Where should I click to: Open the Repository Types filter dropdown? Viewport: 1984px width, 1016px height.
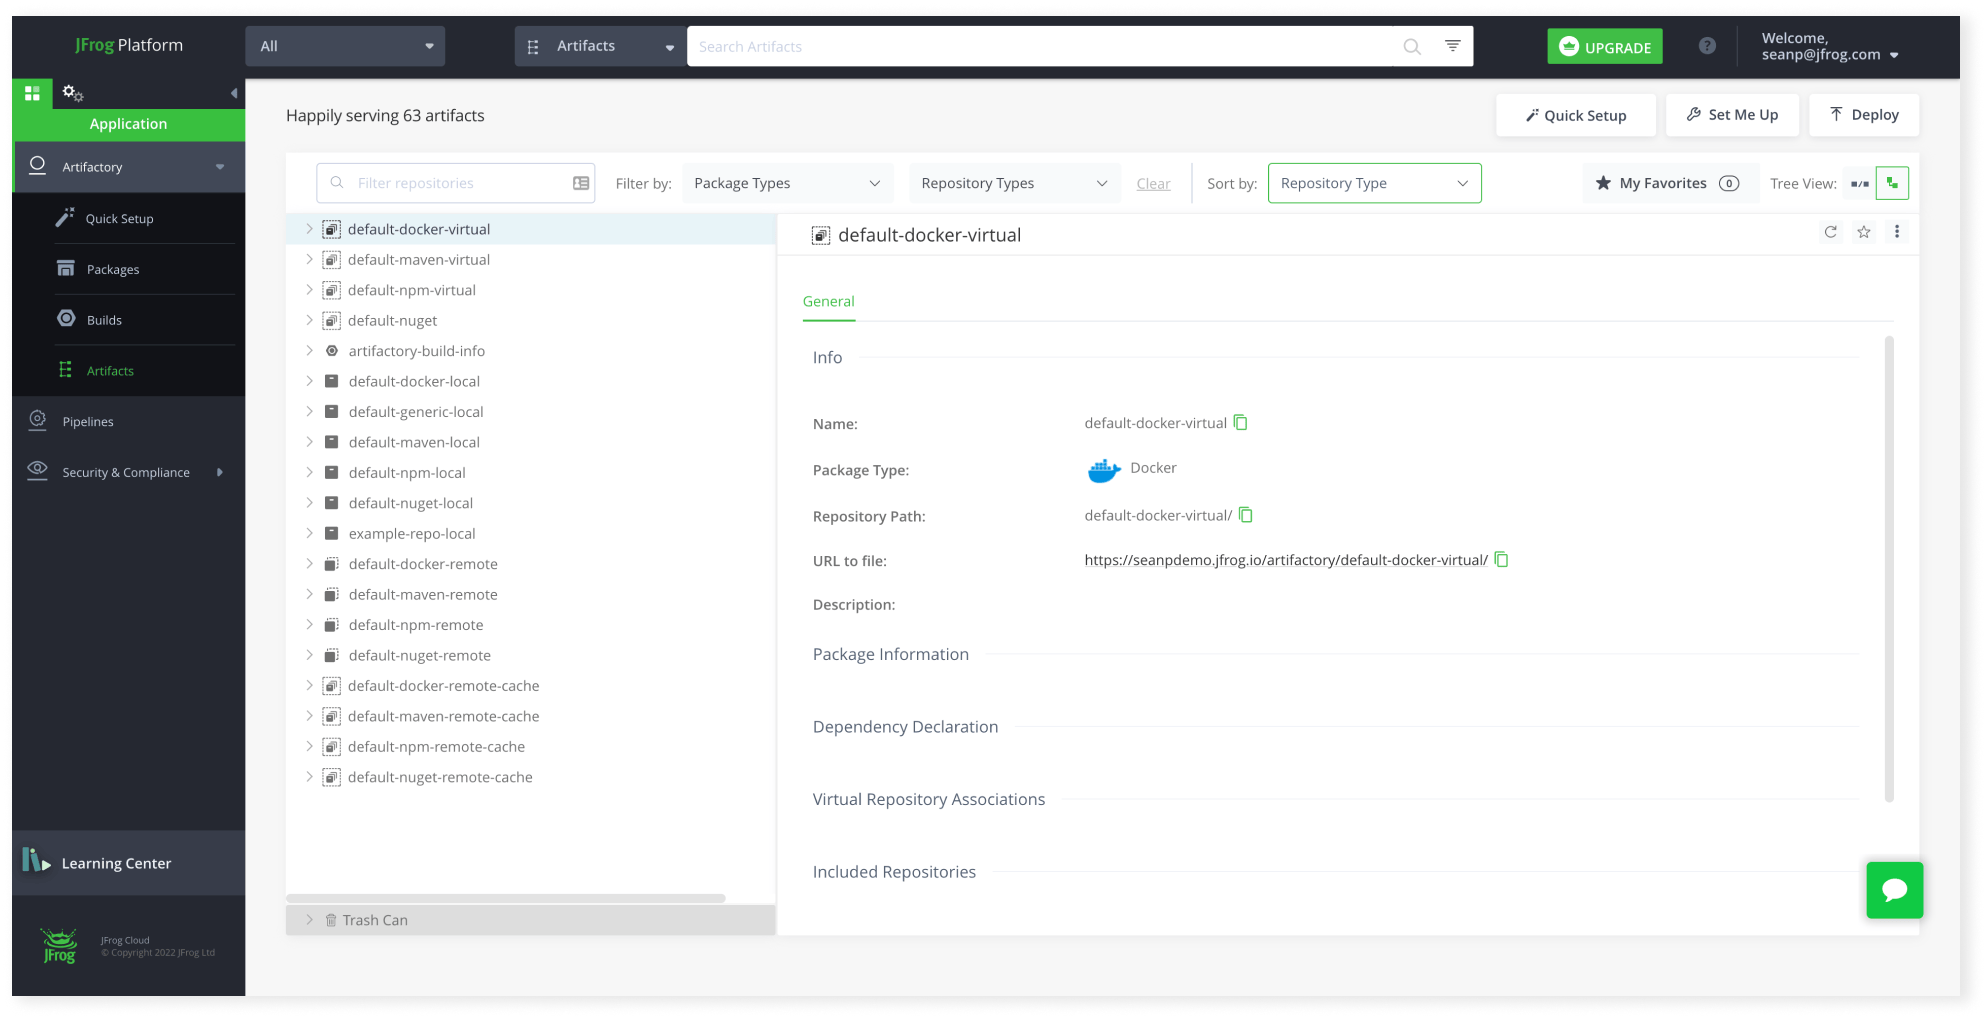click(x=1013, y=183)
